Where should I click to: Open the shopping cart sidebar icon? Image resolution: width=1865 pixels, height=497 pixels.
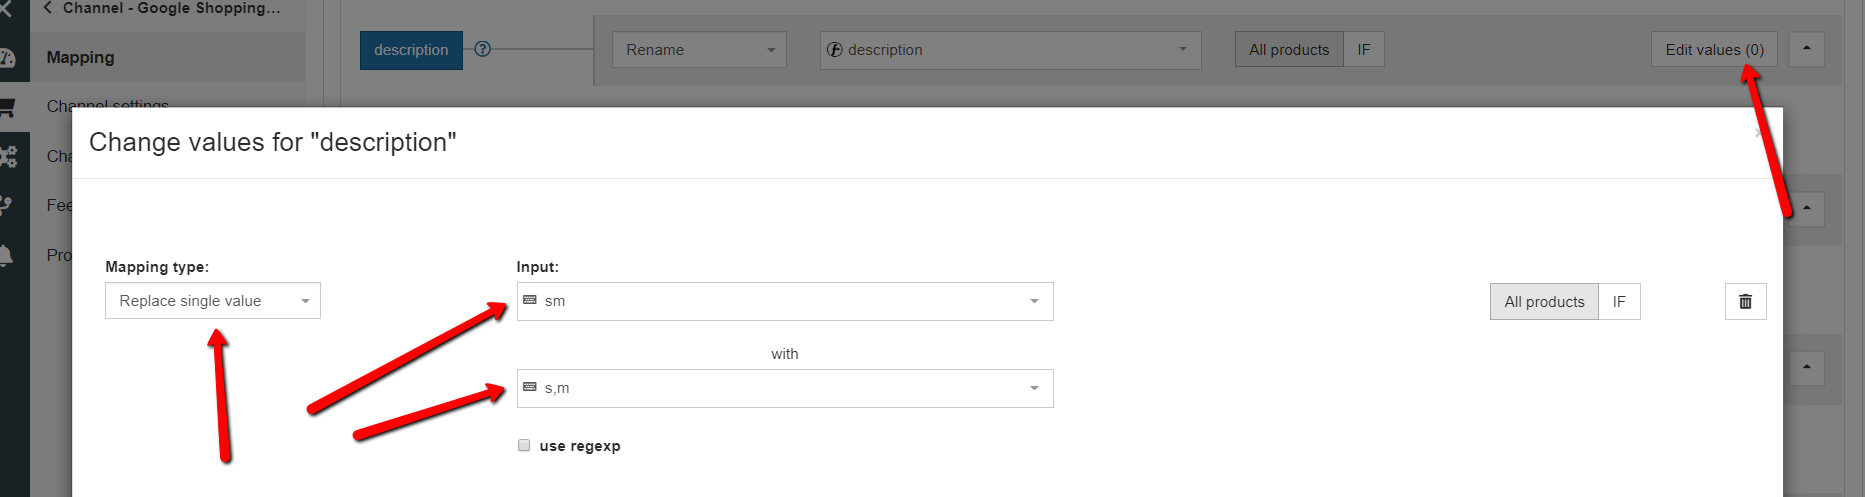pos(8,107)
